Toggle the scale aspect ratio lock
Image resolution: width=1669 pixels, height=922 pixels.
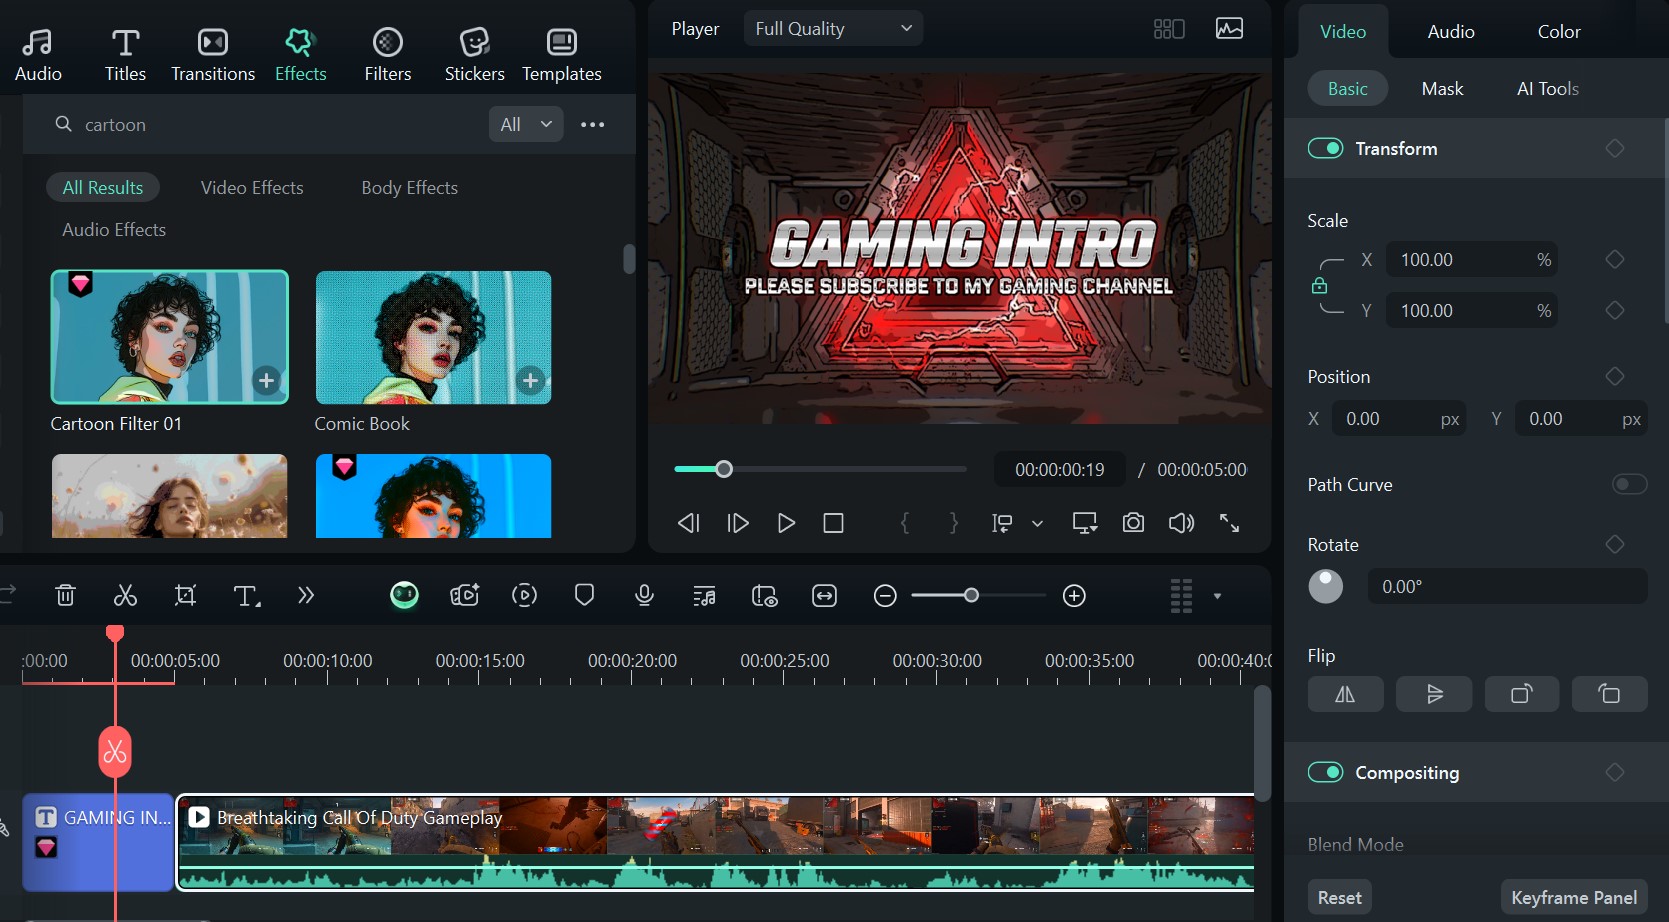click(x=1319, y=286)
